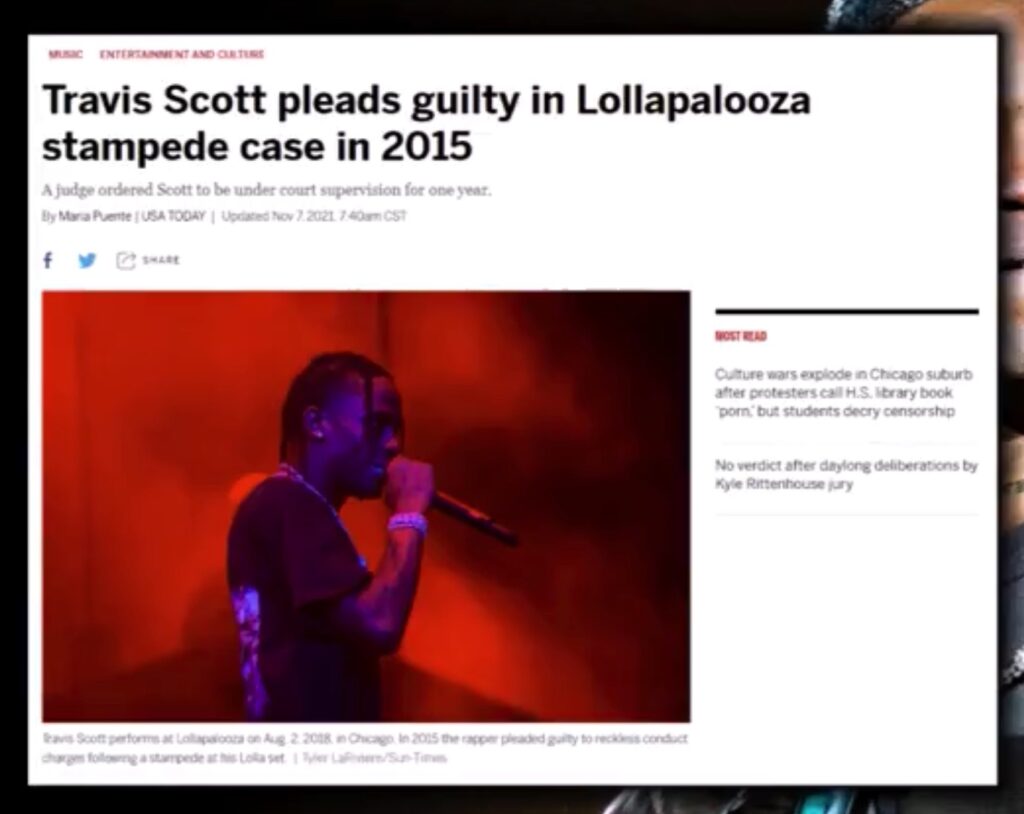Open the MUSIC category
1024x814 pixels.
65,54
